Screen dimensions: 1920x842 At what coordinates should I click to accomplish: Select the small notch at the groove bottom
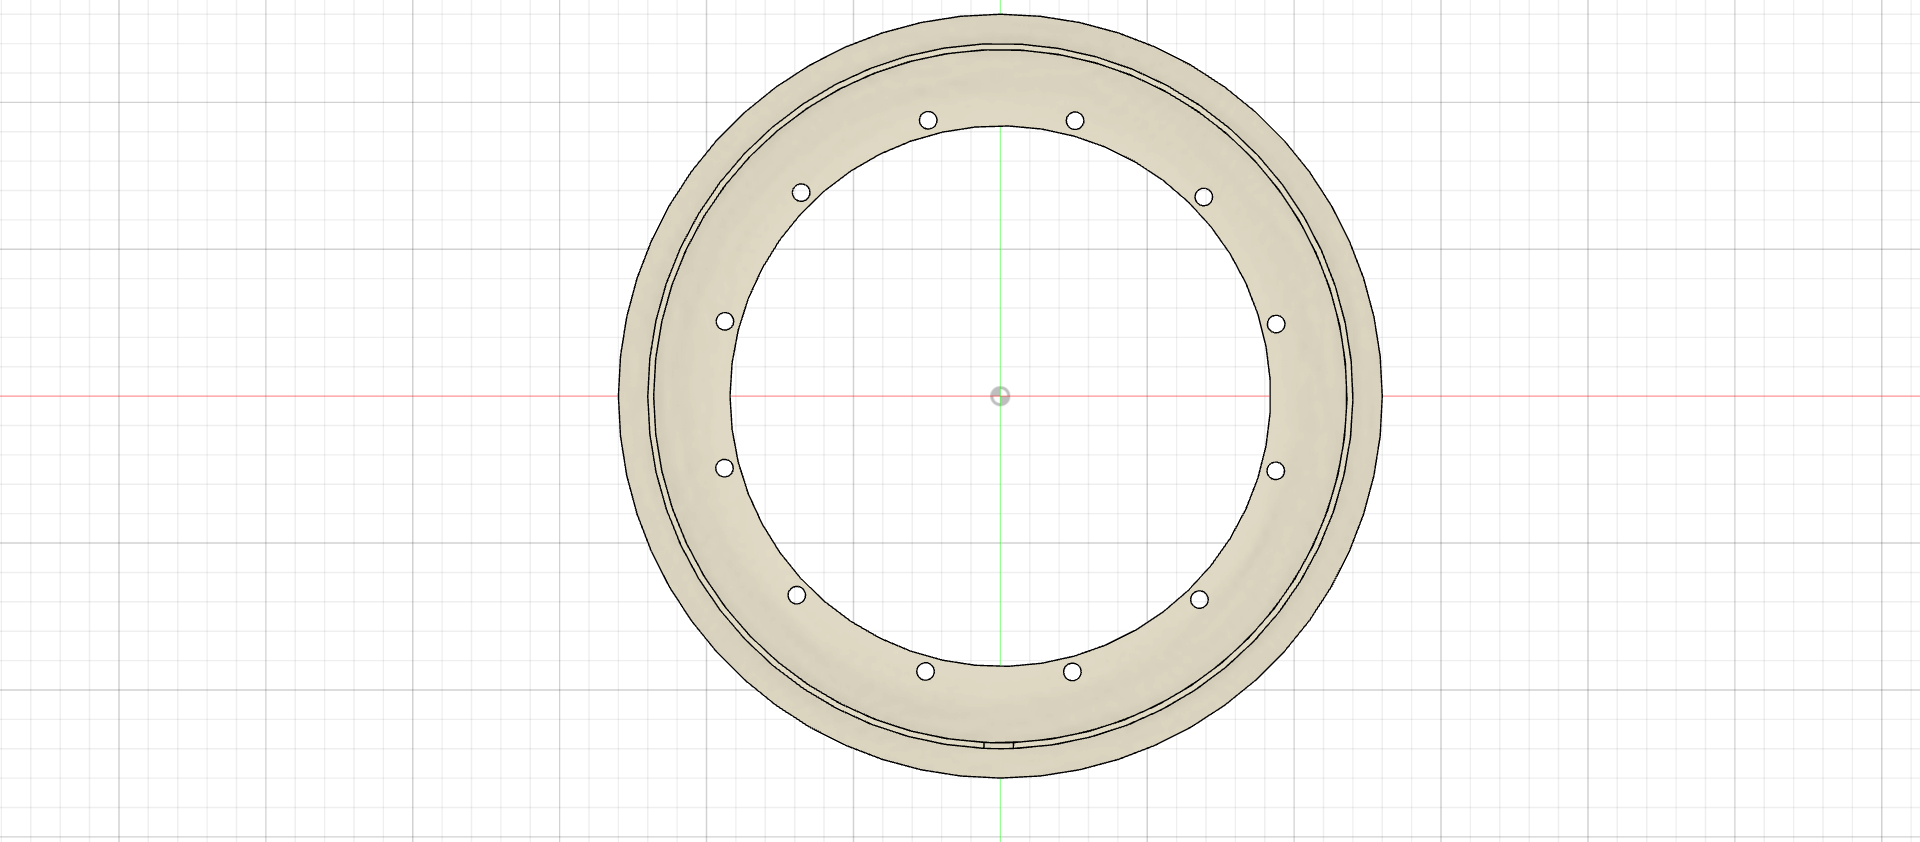(999, 744)
